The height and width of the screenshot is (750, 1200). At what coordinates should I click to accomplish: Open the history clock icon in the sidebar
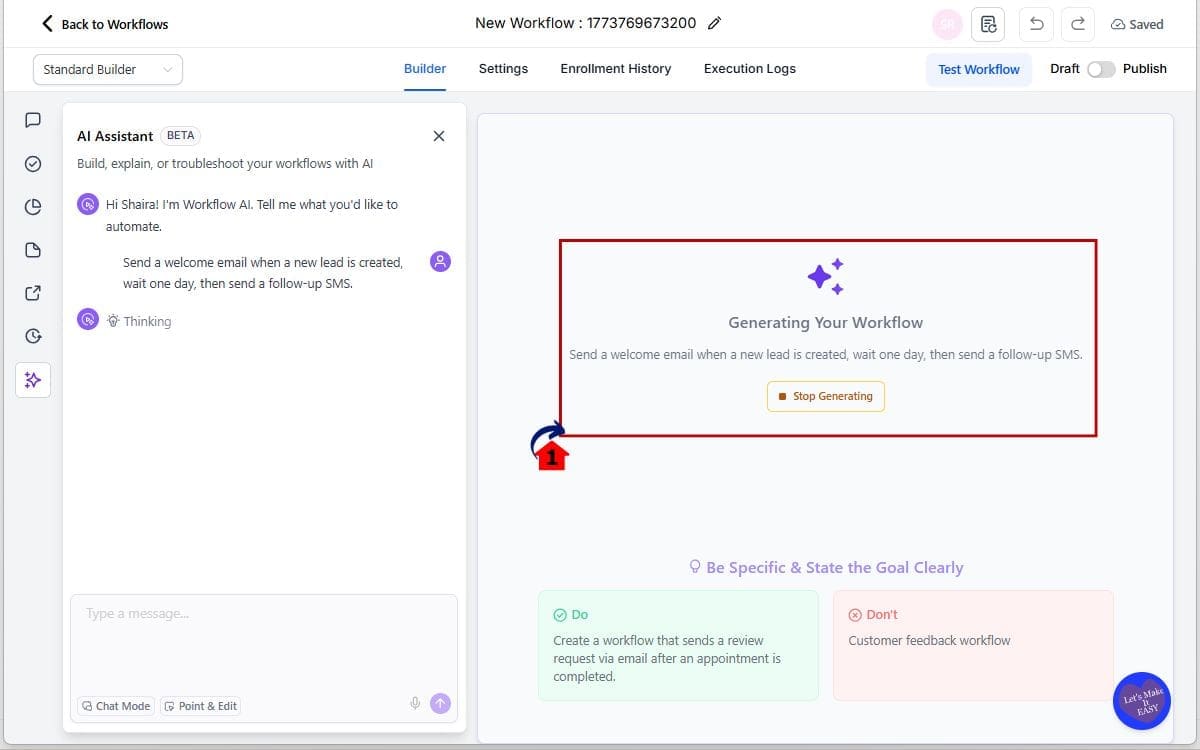pyautogui.click(x=32, y=336)
